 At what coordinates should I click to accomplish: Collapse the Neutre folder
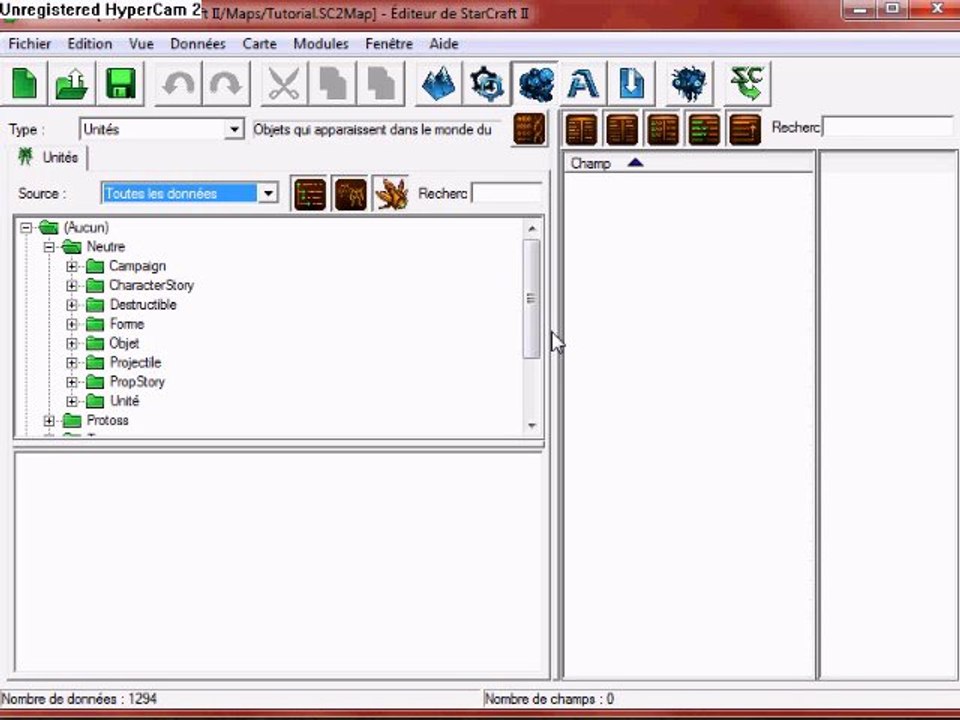(x=49, y=247)
